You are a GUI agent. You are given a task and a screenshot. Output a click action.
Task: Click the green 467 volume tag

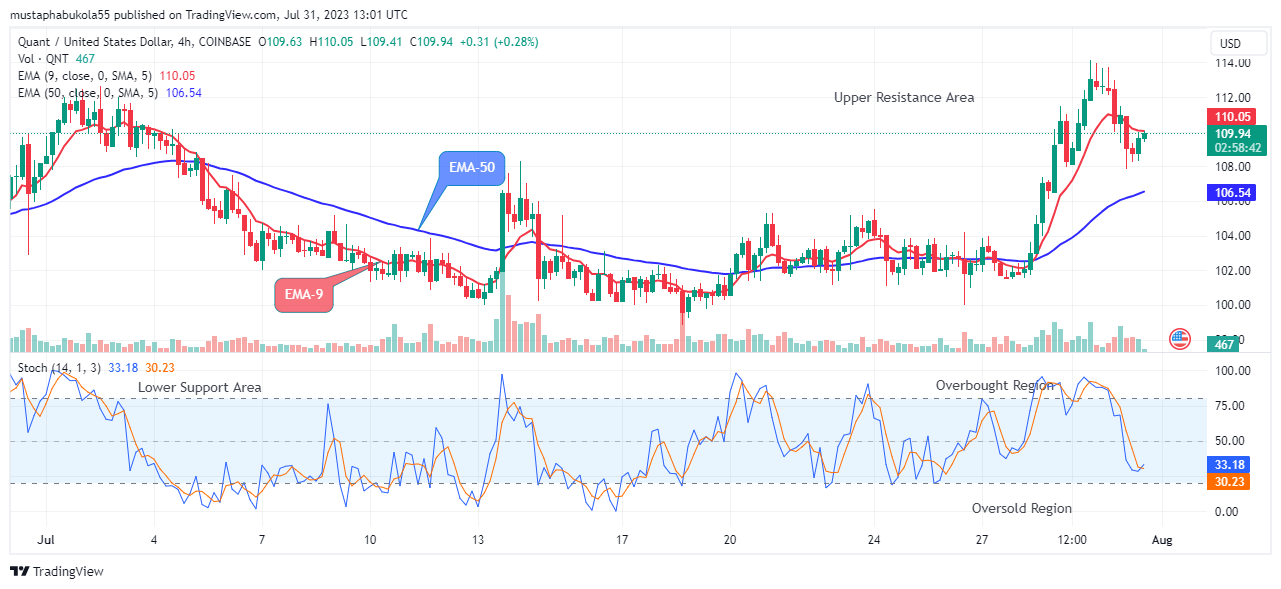coord(1224,345)
